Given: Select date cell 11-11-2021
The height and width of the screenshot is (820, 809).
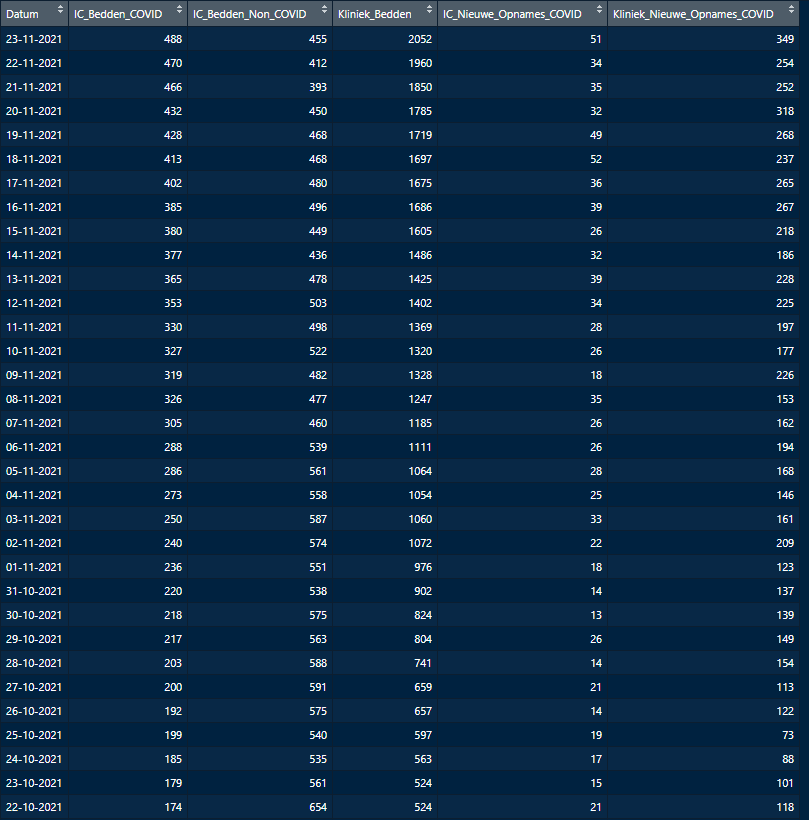Looking at the screenshot, I should click(33, 327).
